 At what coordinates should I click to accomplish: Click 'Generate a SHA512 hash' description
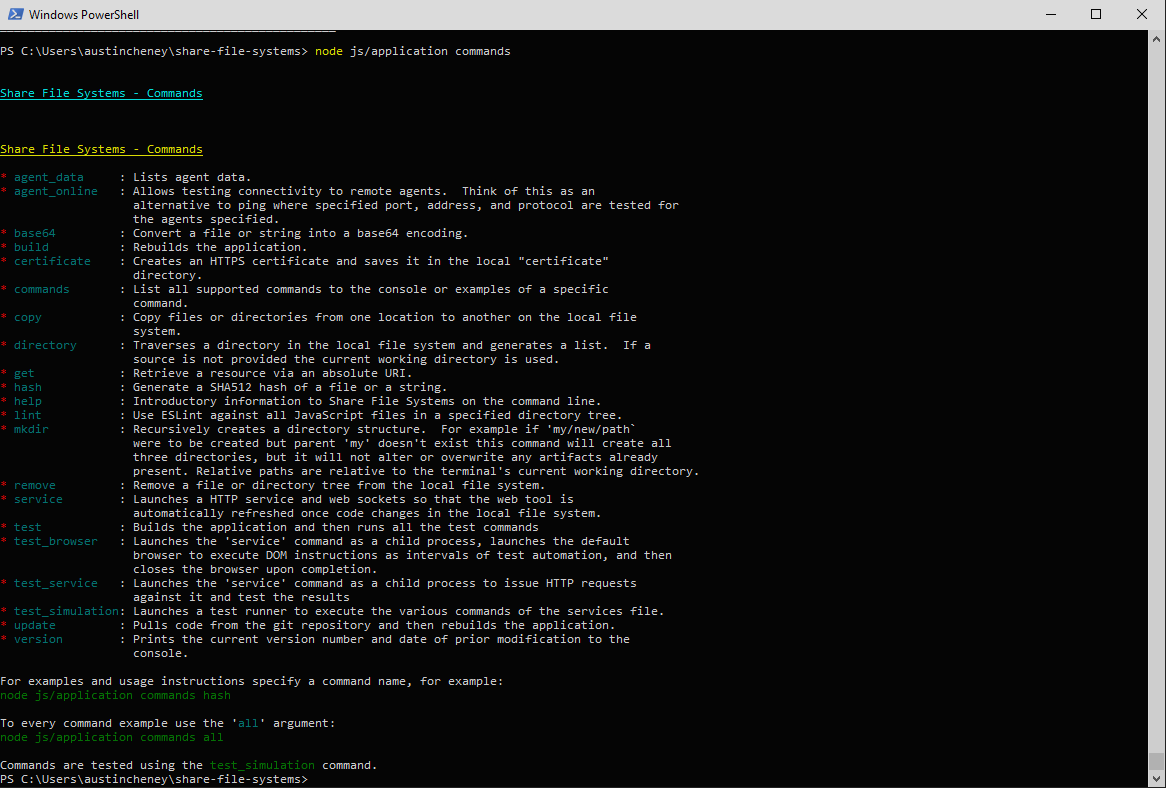pos(290,387)
